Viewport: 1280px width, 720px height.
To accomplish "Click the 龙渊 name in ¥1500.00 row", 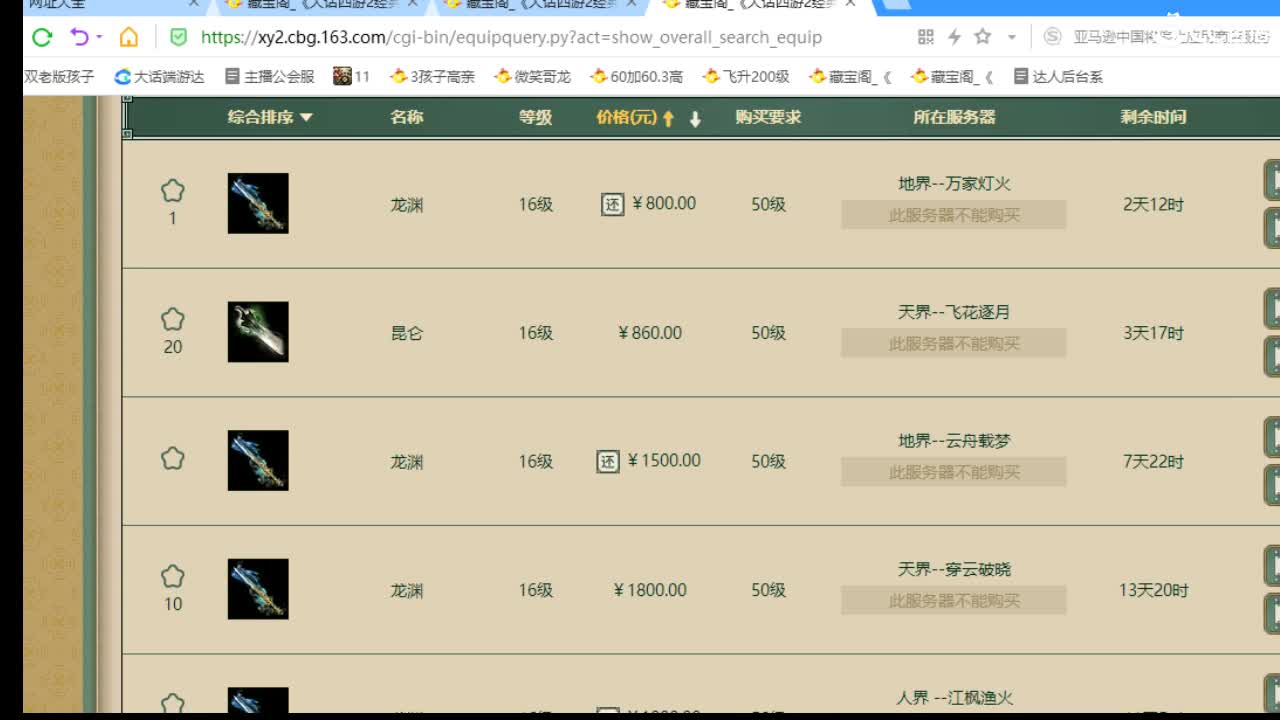I will tap(407, 462).
